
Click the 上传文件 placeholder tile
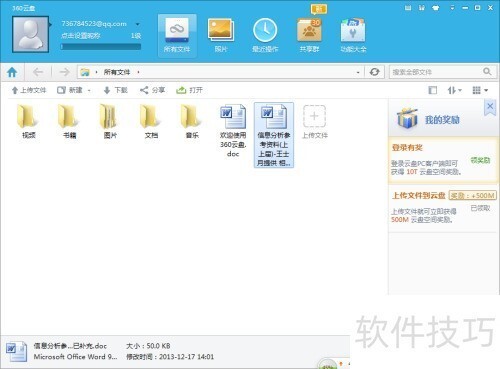315,122
